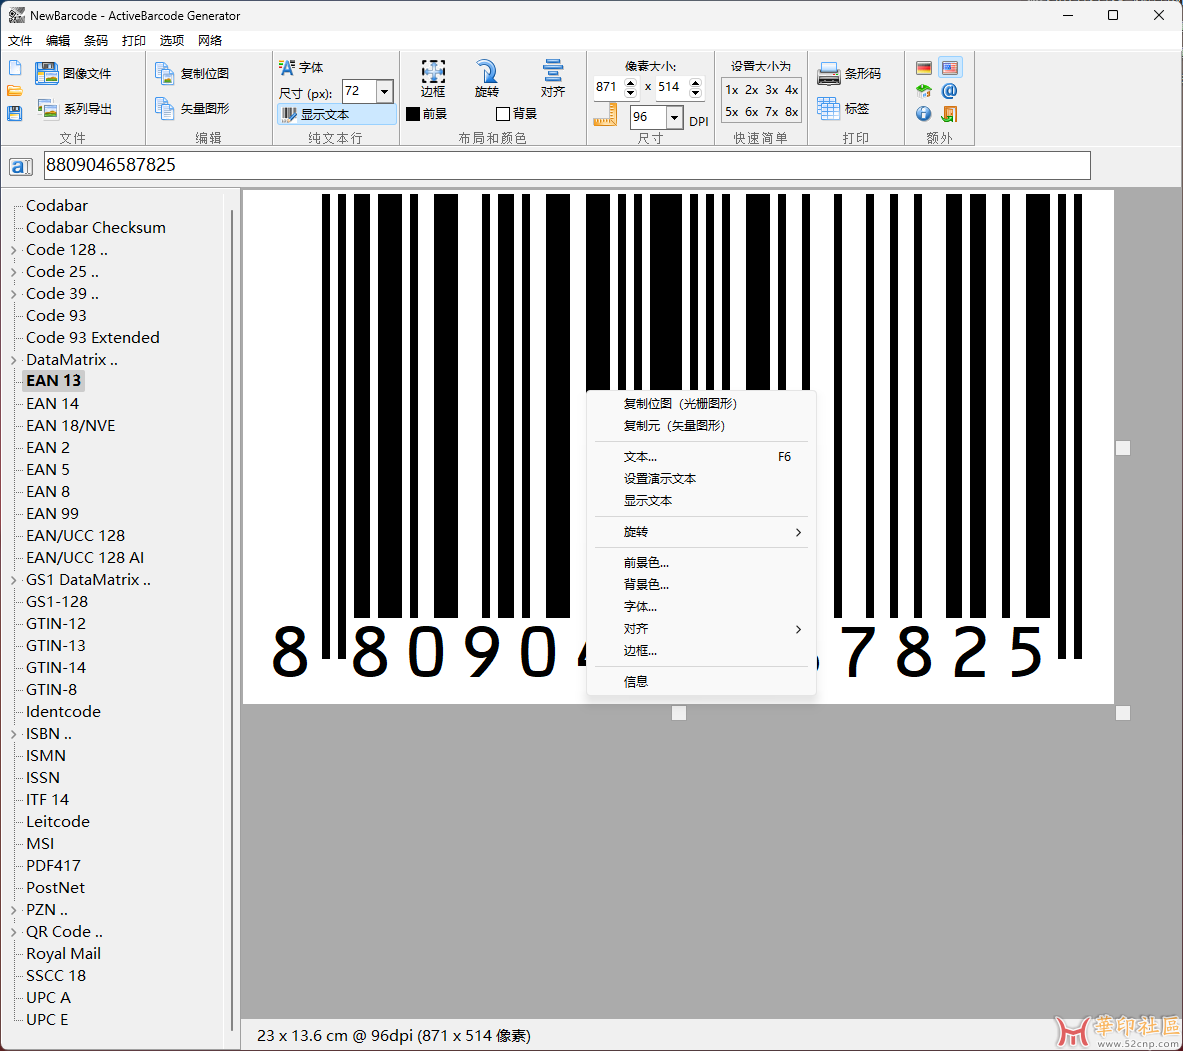Expand the Code 39 tree node
The image size is (1183, 1051).
pyautogui.click(x=14, y=293)
